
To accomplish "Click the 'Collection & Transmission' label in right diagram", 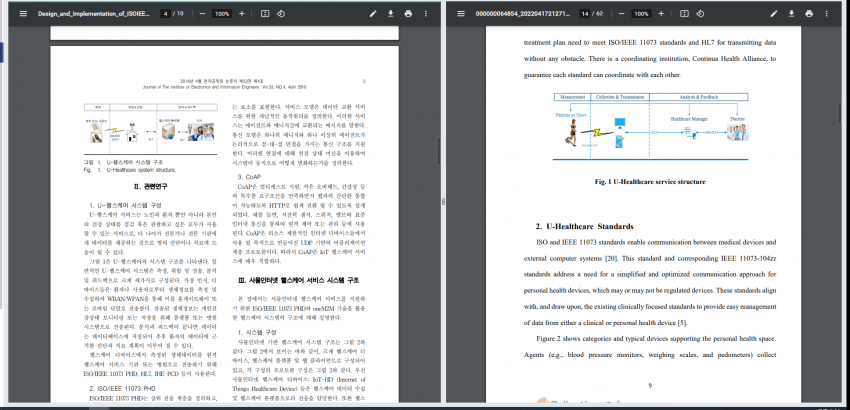I will (x=620, y=97).
